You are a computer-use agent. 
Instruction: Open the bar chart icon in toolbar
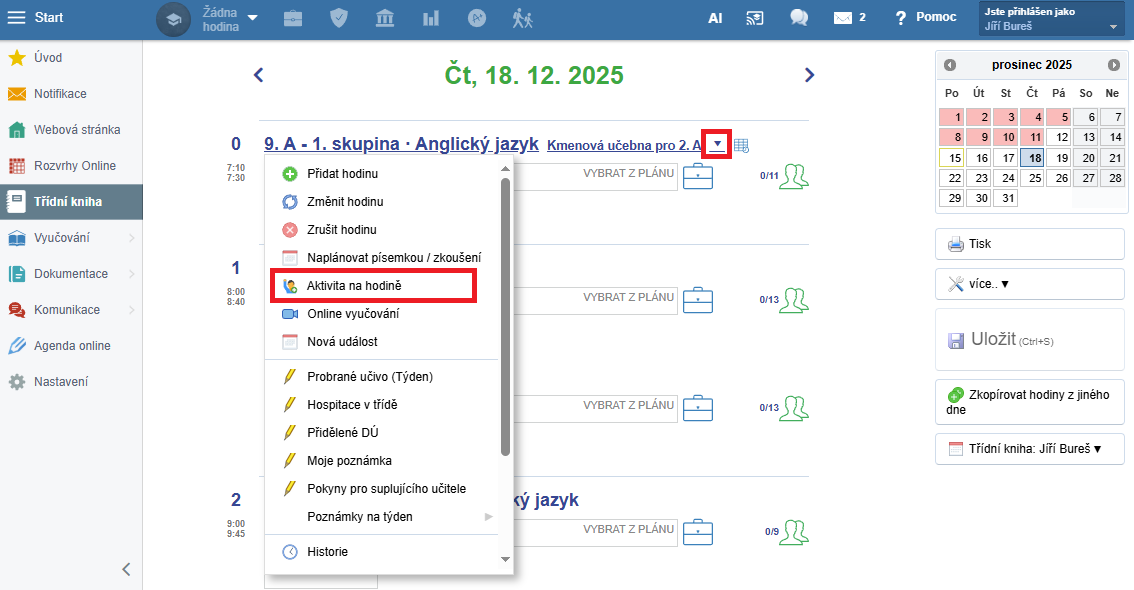431,18
